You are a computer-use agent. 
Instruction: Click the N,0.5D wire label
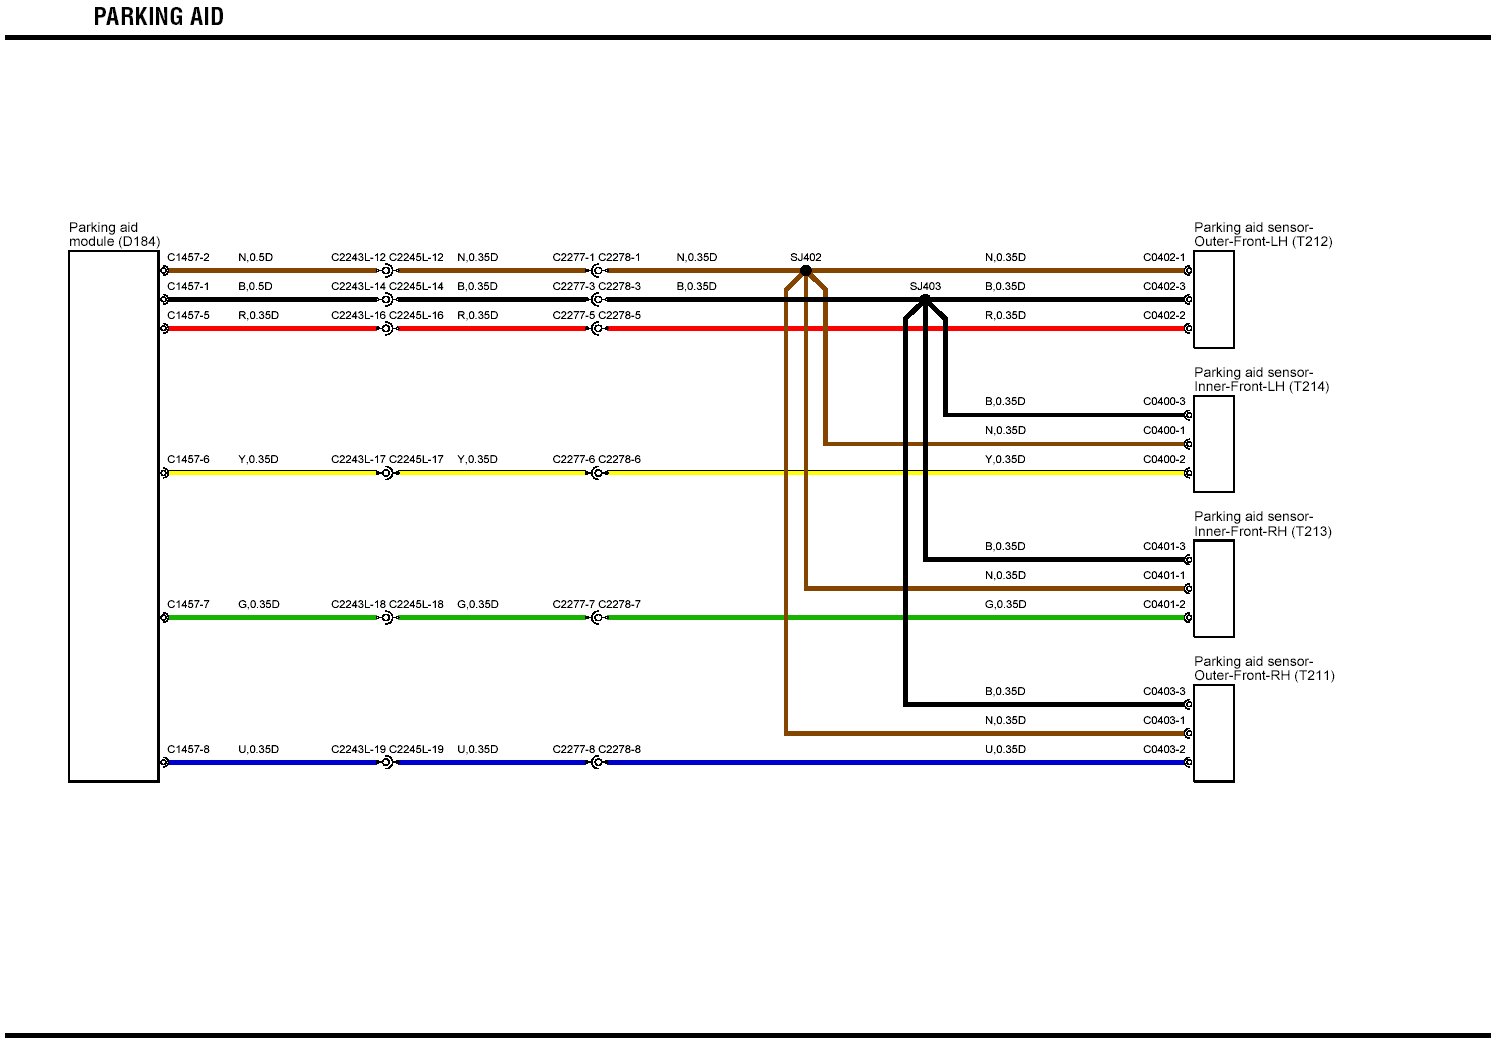click(255, 258)
